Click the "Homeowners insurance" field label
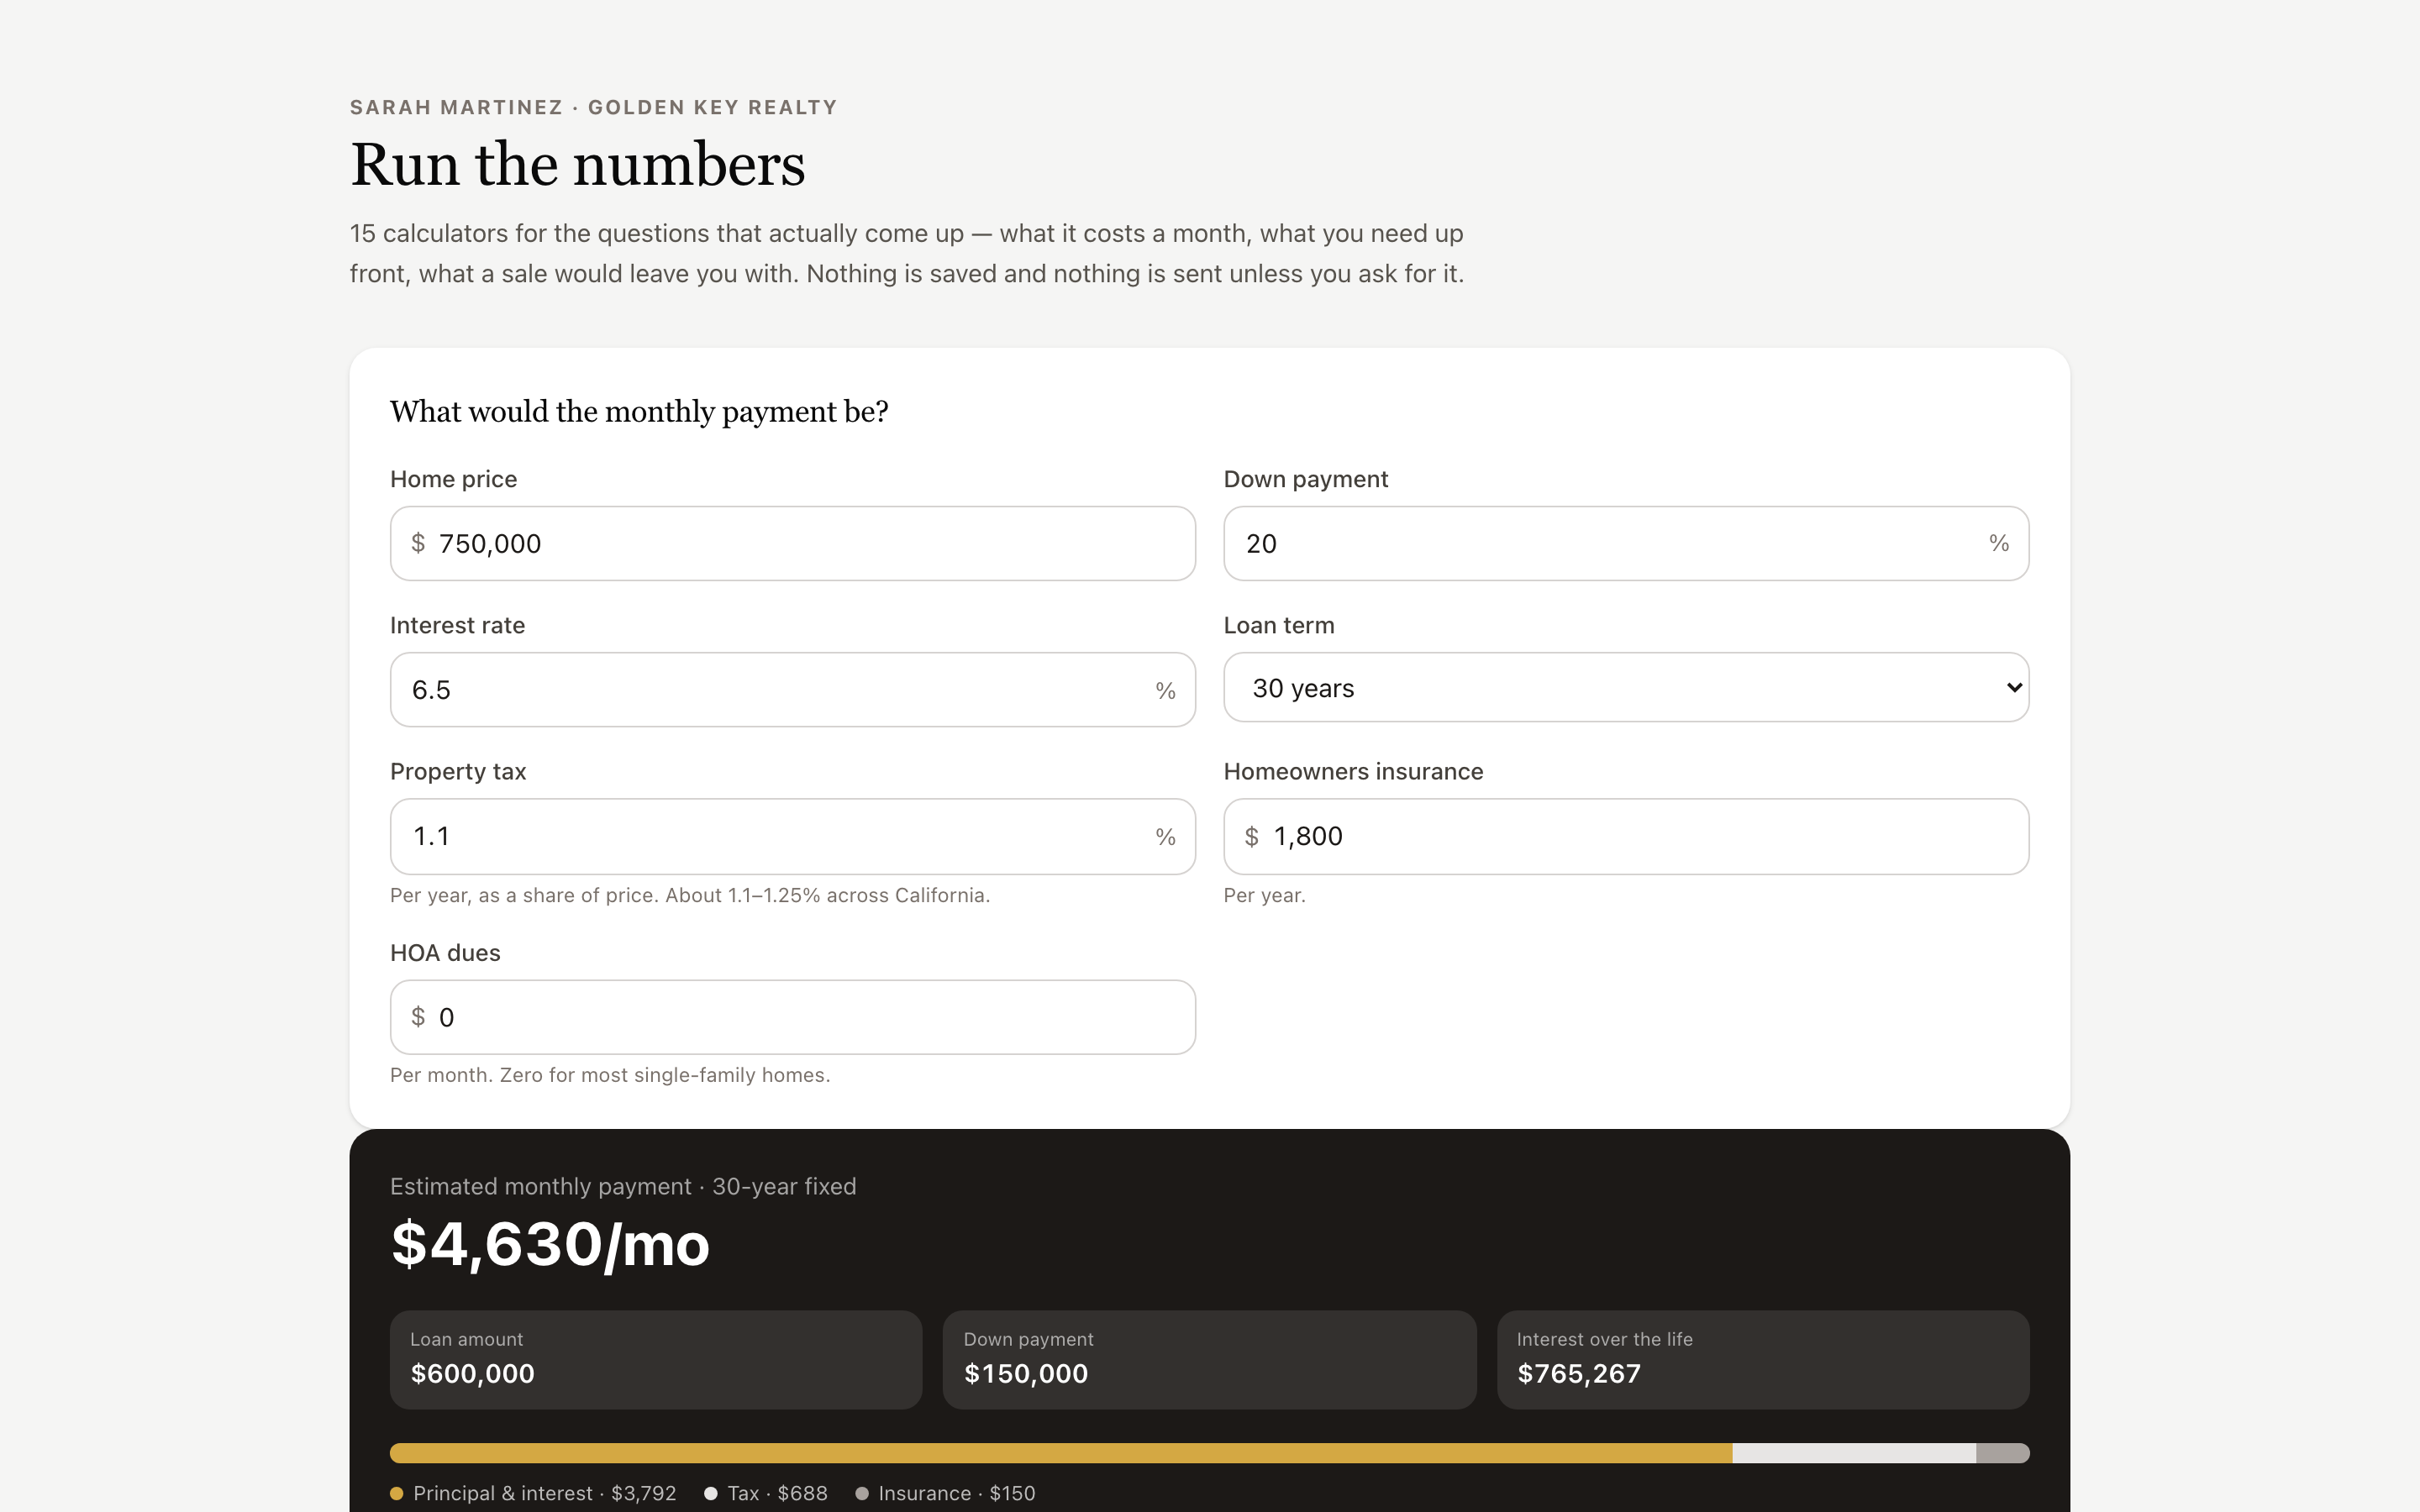 pyautogui.click(x=1353, y=772)
